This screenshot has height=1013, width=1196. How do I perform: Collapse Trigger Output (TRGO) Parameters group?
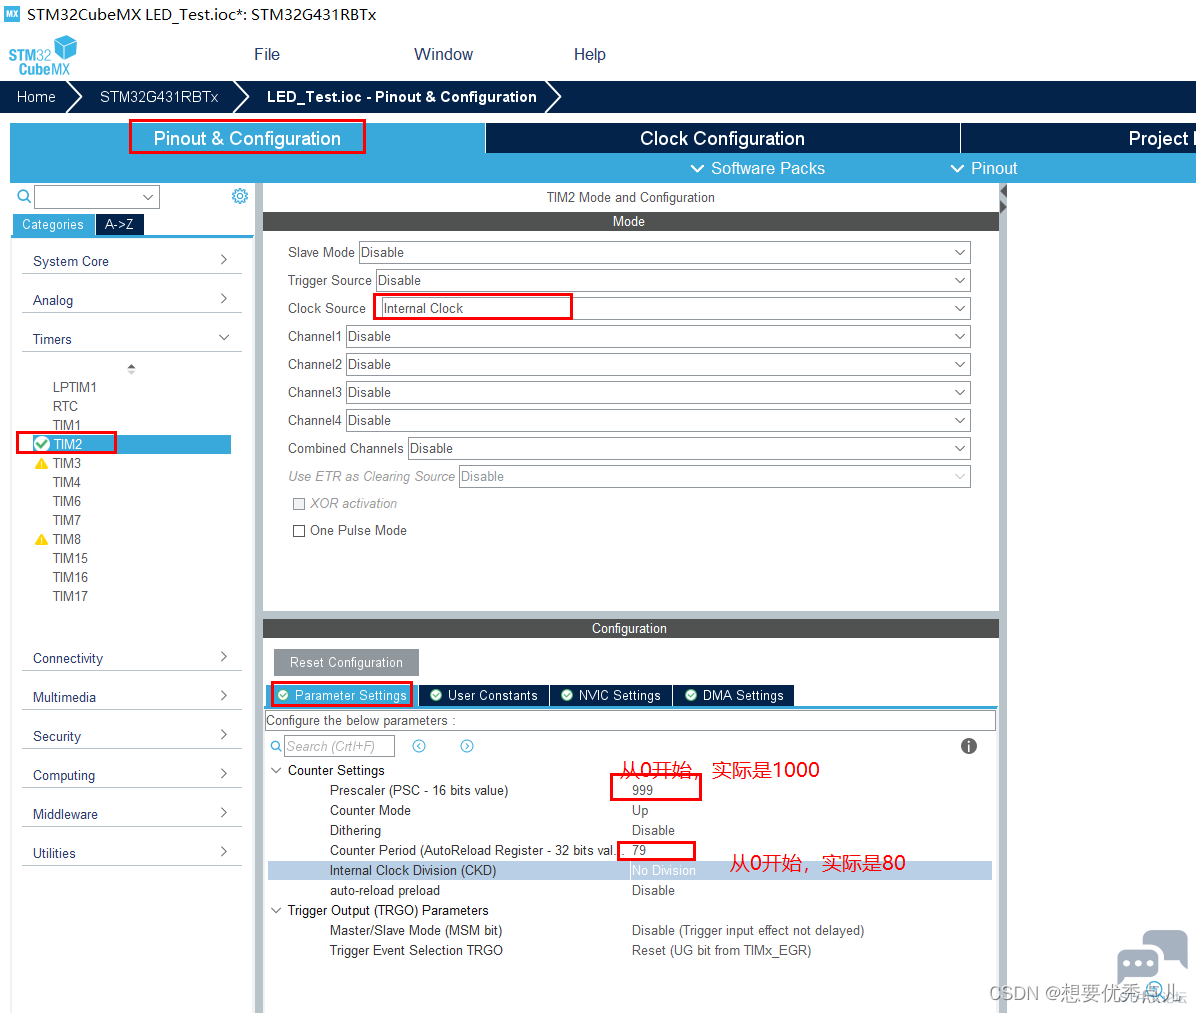coord(276,911)
